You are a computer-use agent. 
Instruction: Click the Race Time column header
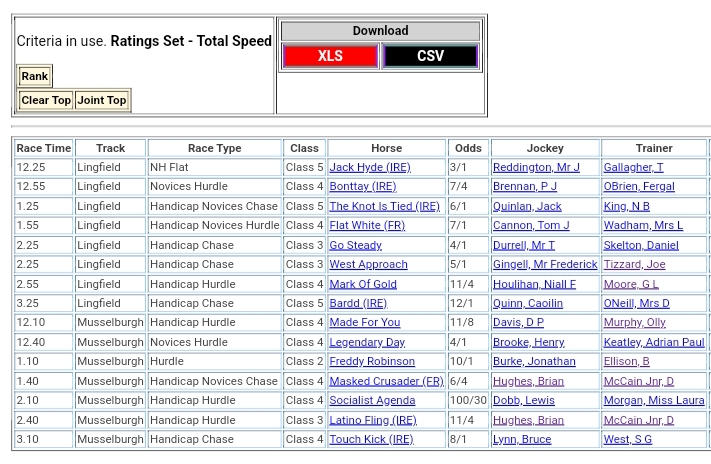click(x=44, y=148)
